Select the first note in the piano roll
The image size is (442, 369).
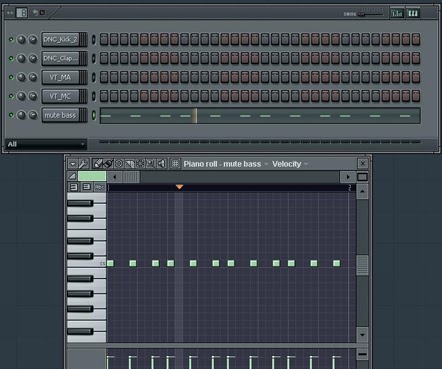coord(110,263)
